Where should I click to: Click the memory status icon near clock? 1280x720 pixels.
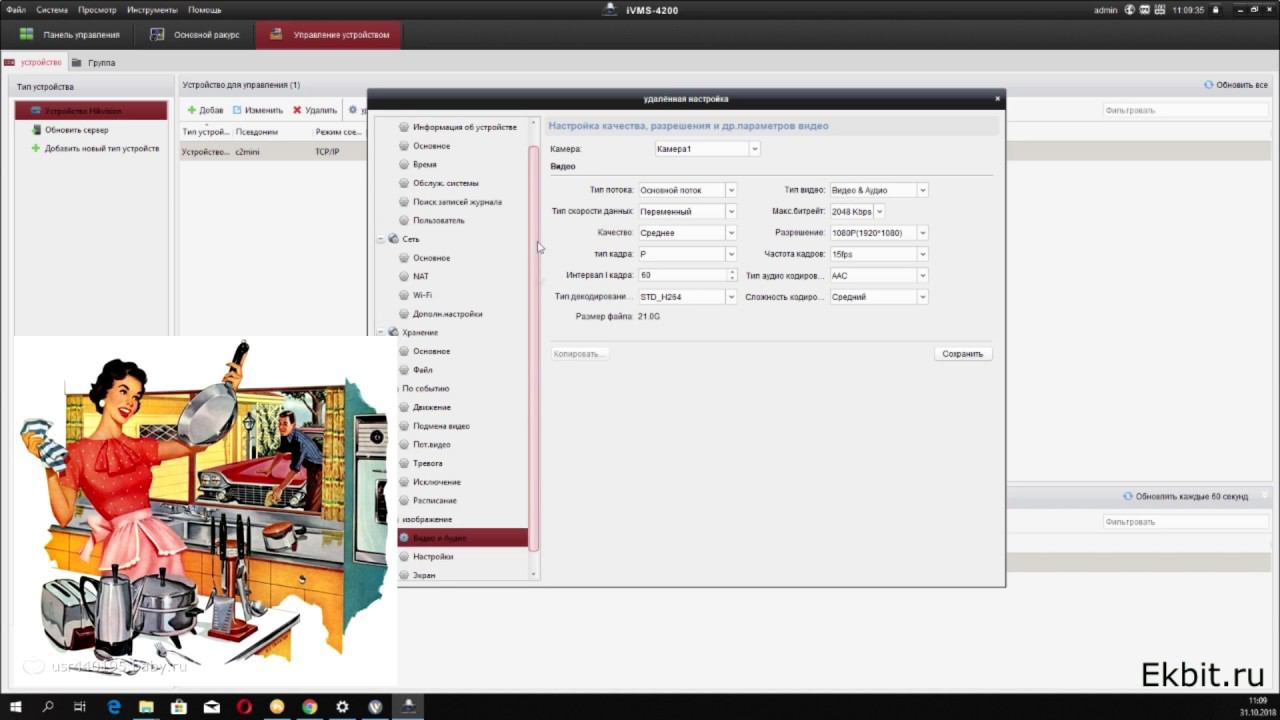click(1159, 10)
